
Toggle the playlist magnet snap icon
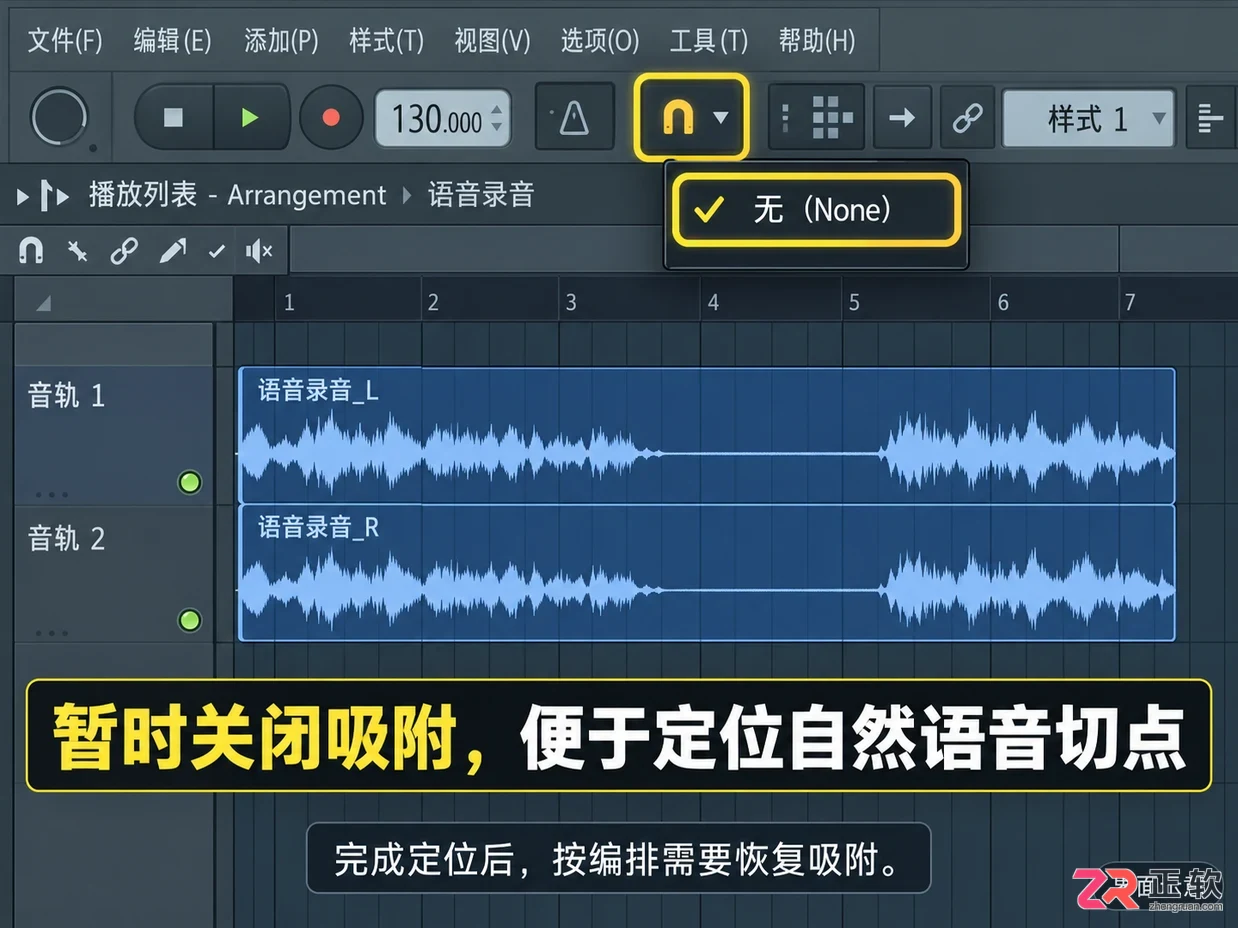[31, 250]
